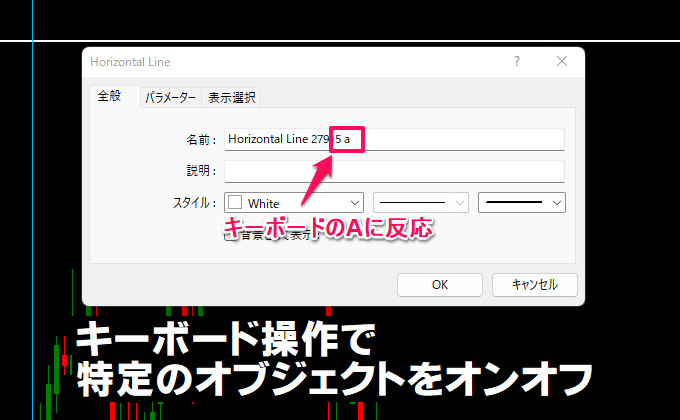
Task: Click the Horizontal Line dialog title
Action: [x=130, y=62]
